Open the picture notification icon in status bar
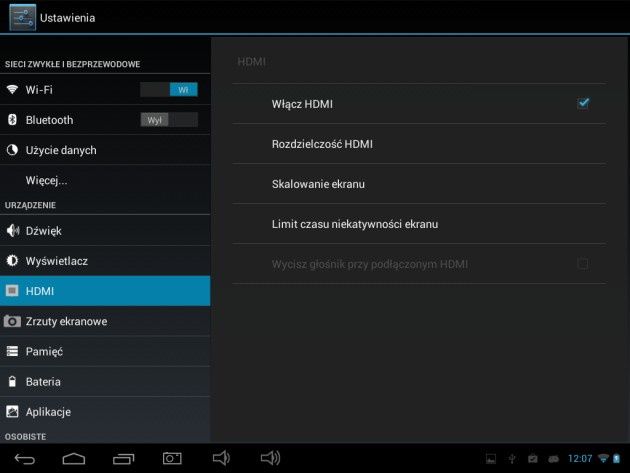 tap(491, 459)
